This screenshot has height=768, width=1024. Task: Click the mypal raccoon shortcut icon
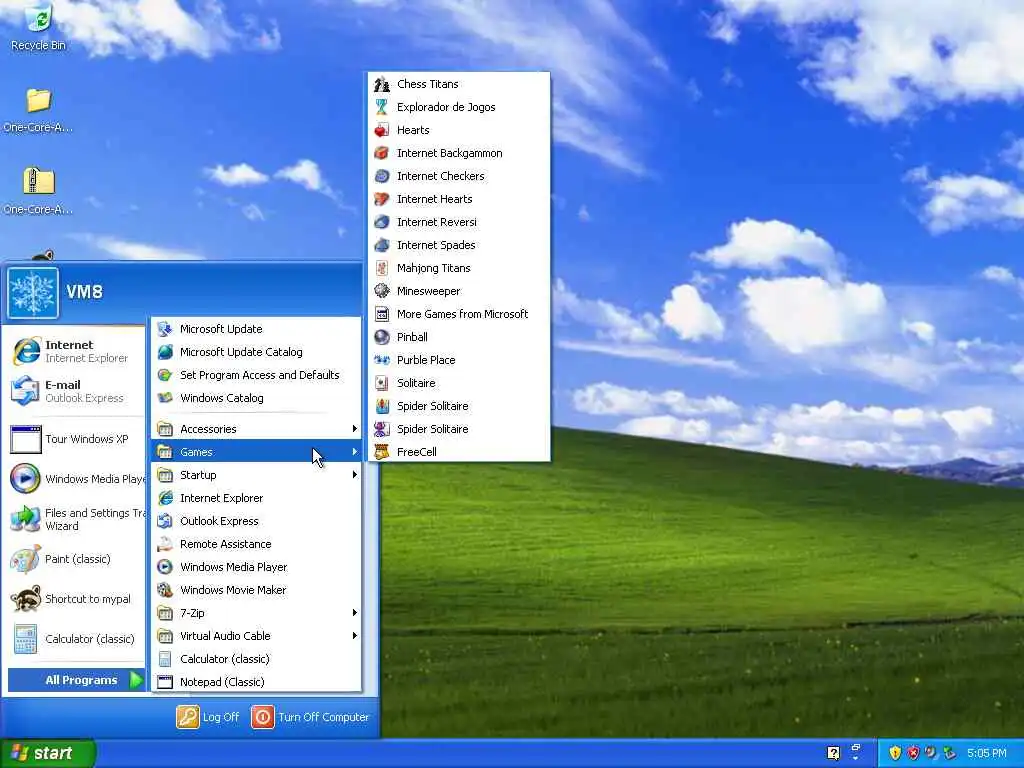(26, 599)
